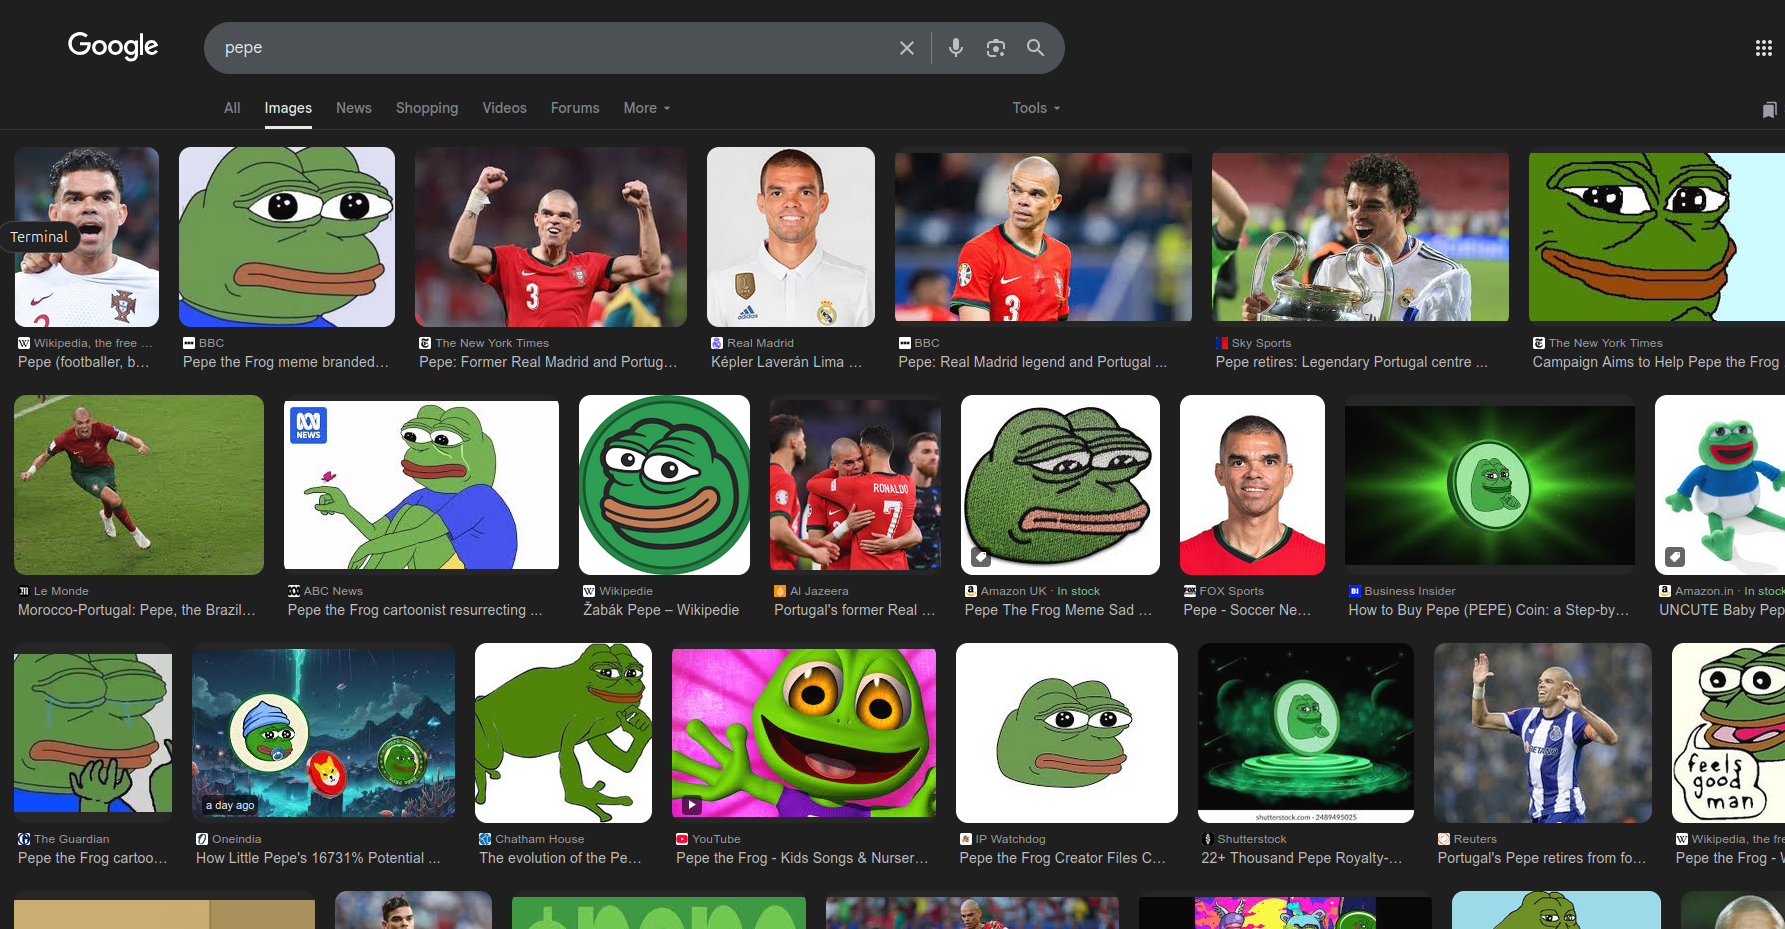Click the Sky Sports favicon
This screenshot has width=1785, height=929.
[x=1222, y=343]
